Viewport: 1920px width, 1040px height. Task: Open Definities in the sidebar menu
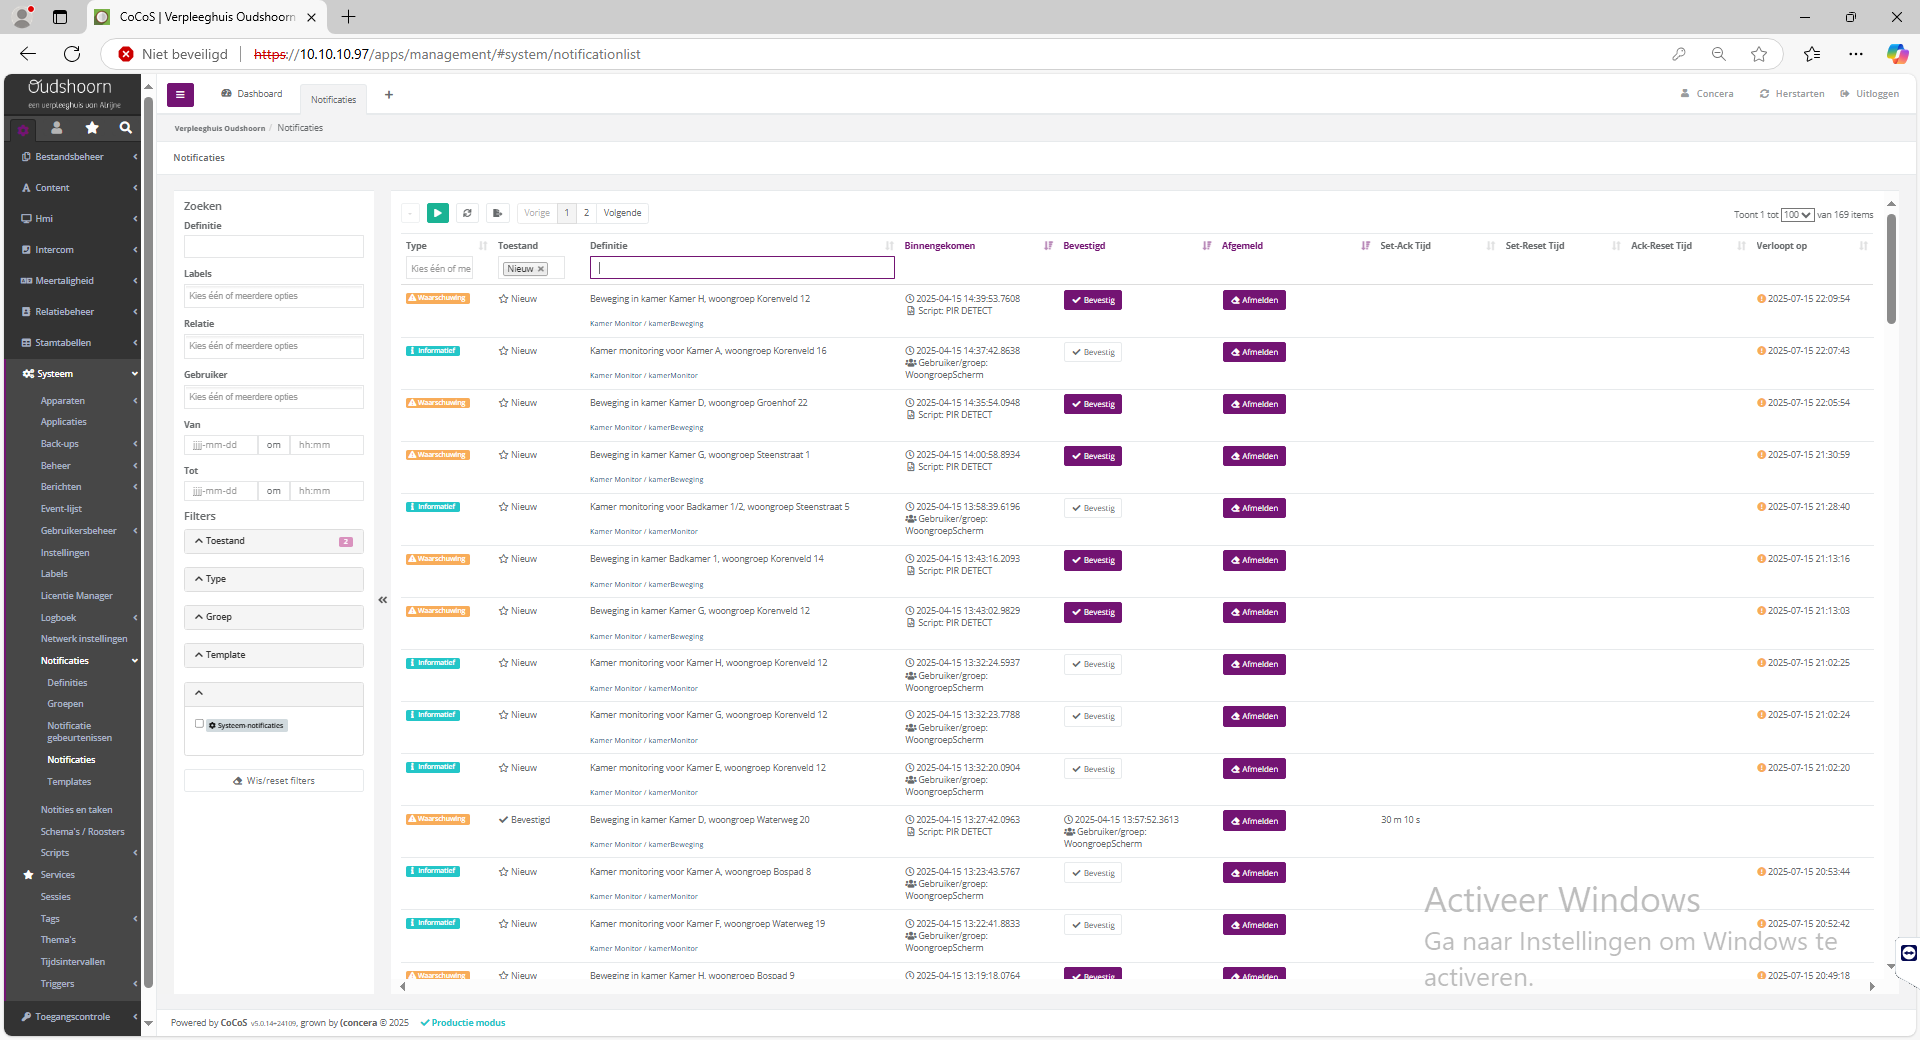pyautogui.click(x=67, y=683)
